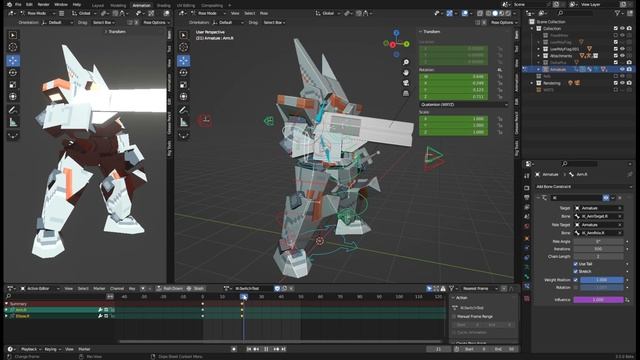
Task: Click the pan hand icon in viewport
Action: click(x=406, y=73)
